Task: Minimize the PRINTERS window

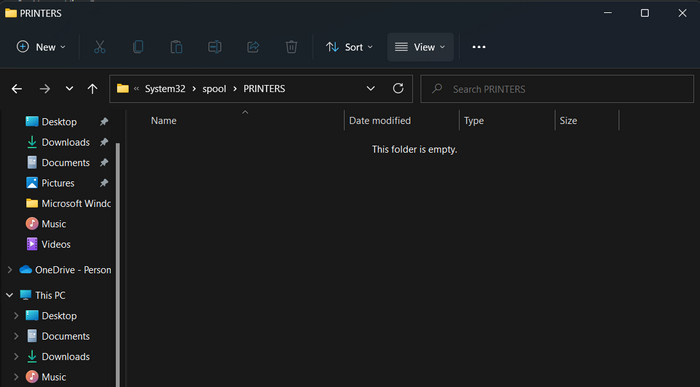Action: pyautogui.click(x=608, y=13)
